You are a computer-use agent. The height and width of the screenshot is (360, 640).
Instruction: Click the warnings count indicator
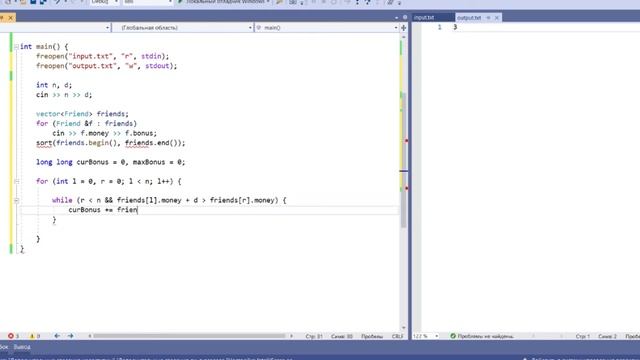point(35,336)
